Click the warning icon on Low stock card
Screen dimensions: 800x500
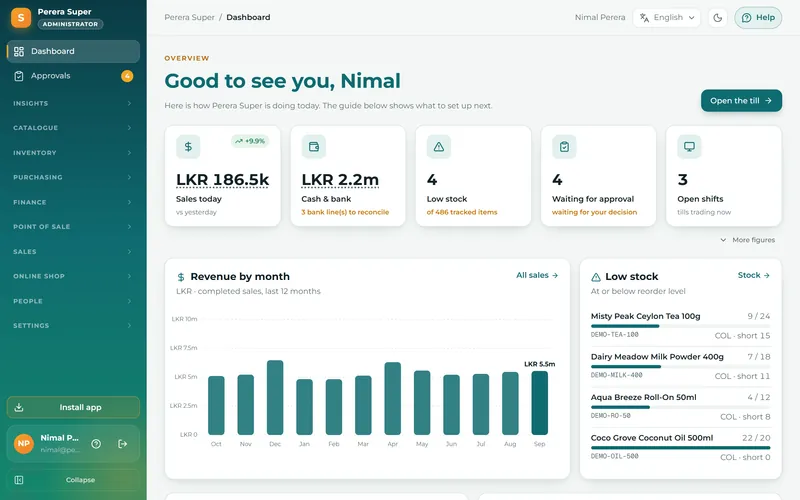click(439, 147)
